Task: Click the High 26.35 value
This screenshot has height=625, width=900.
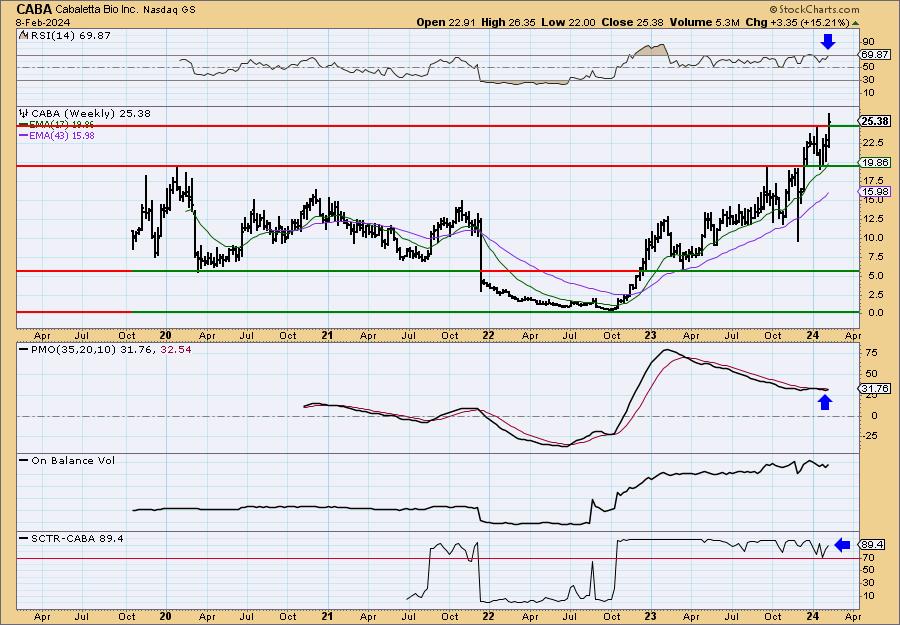Action: (x=510, y=22)
